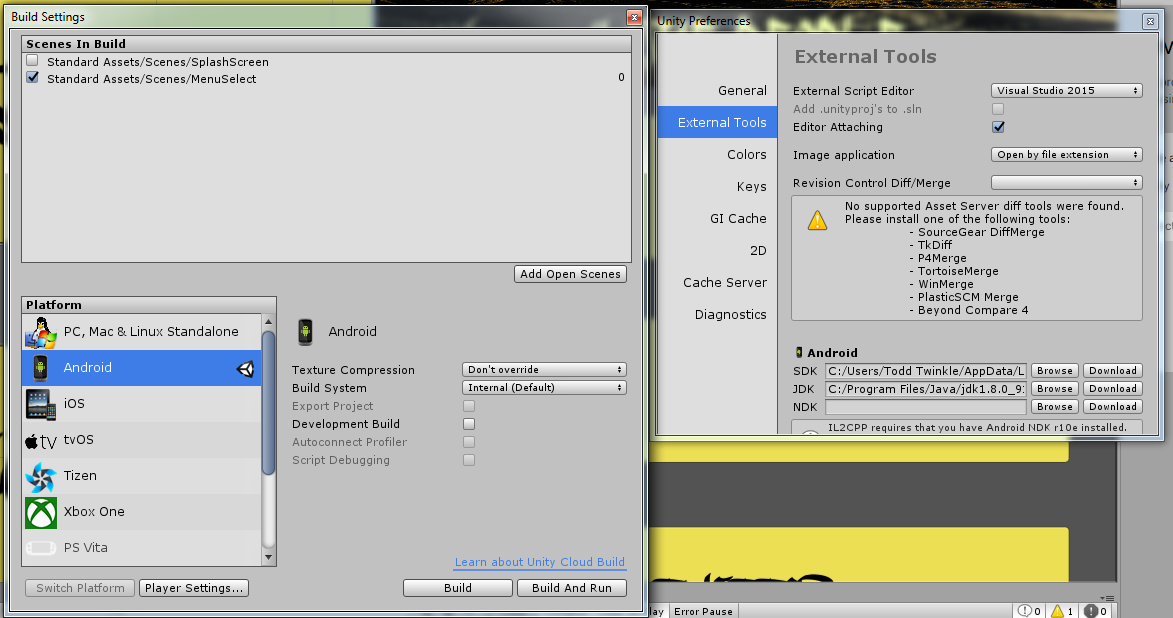Toggle the Export Project checkbox
Screen dimensions: 1173x618
click(x=469, y=406)
